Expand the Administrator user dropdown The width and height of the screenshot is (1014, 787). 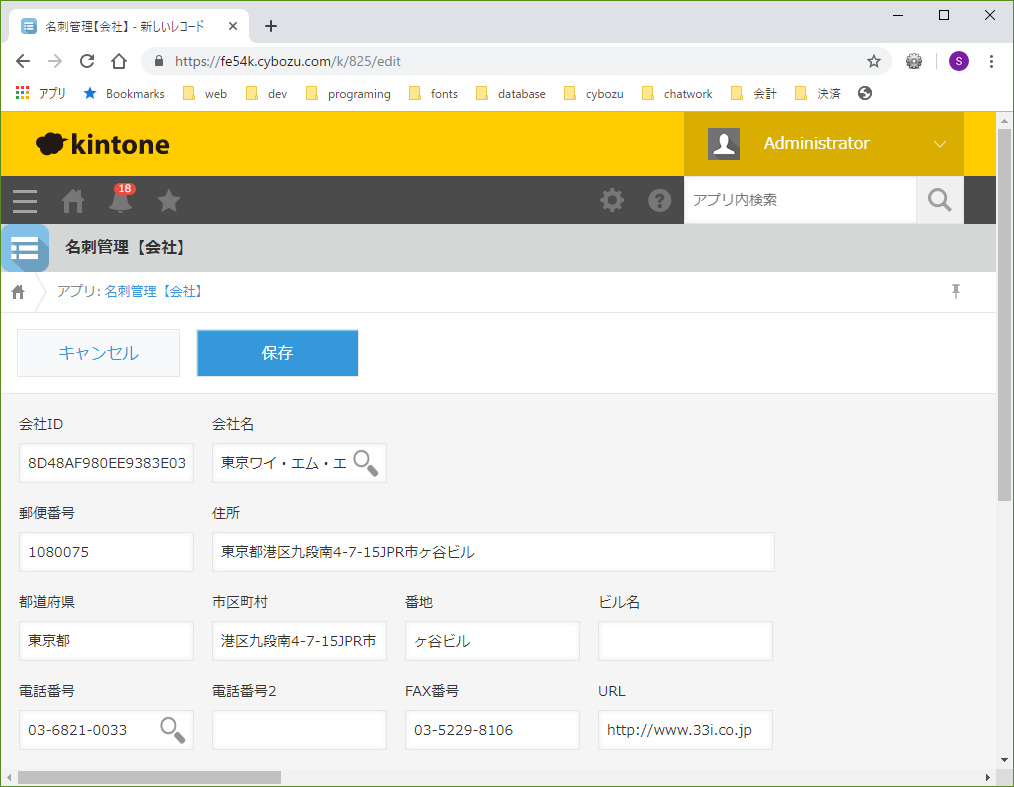[940, 144]
